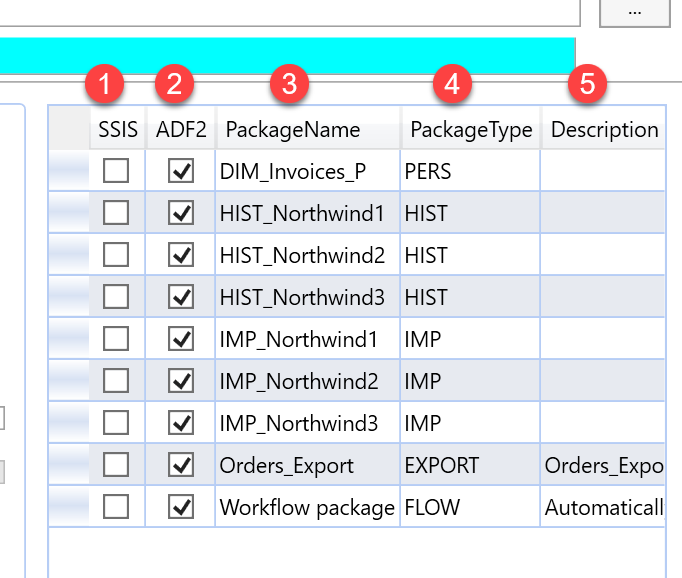Screen dimensions: 682x578
Task: Click HIST type cell for HIST_Northwind2
Action: [470, 254]
